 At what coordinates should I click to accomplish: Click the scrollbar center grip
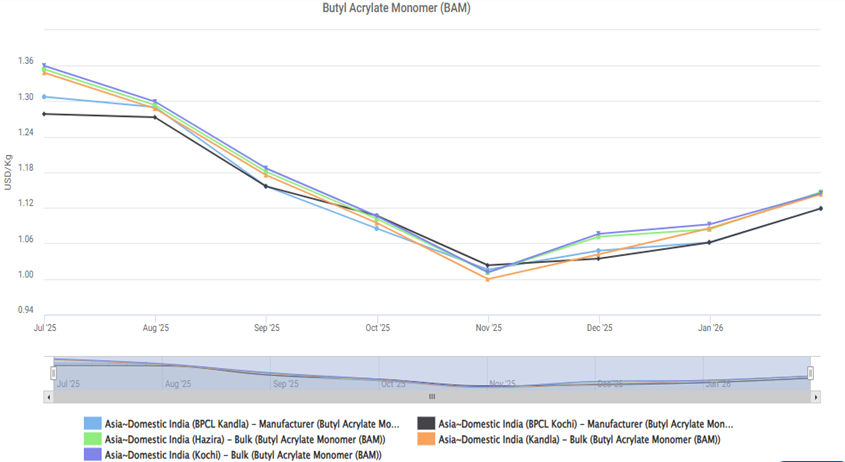pos(432,397)
